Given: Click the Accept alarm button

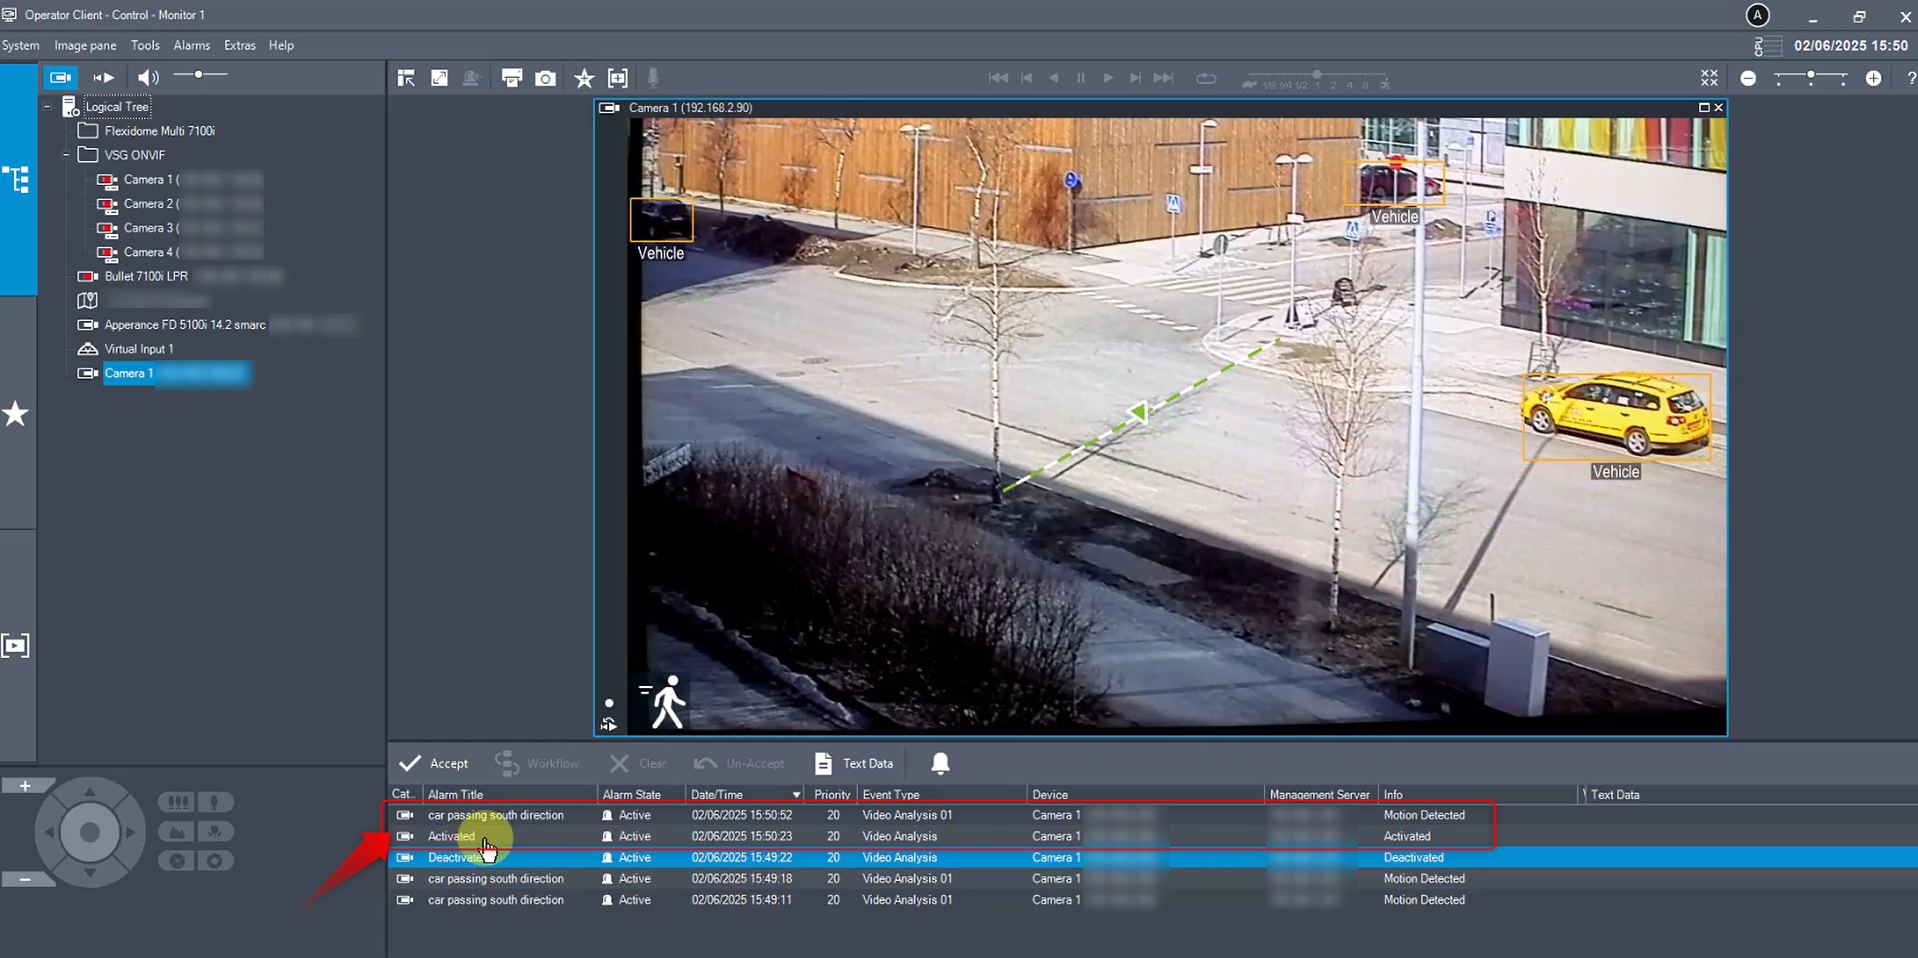Looking at the screenshot, I should [x=434, y=763].
